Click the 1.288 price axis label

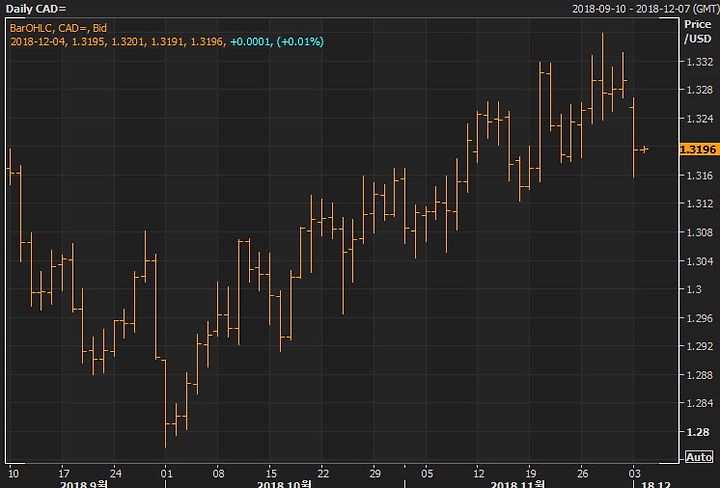click(700, 375)
